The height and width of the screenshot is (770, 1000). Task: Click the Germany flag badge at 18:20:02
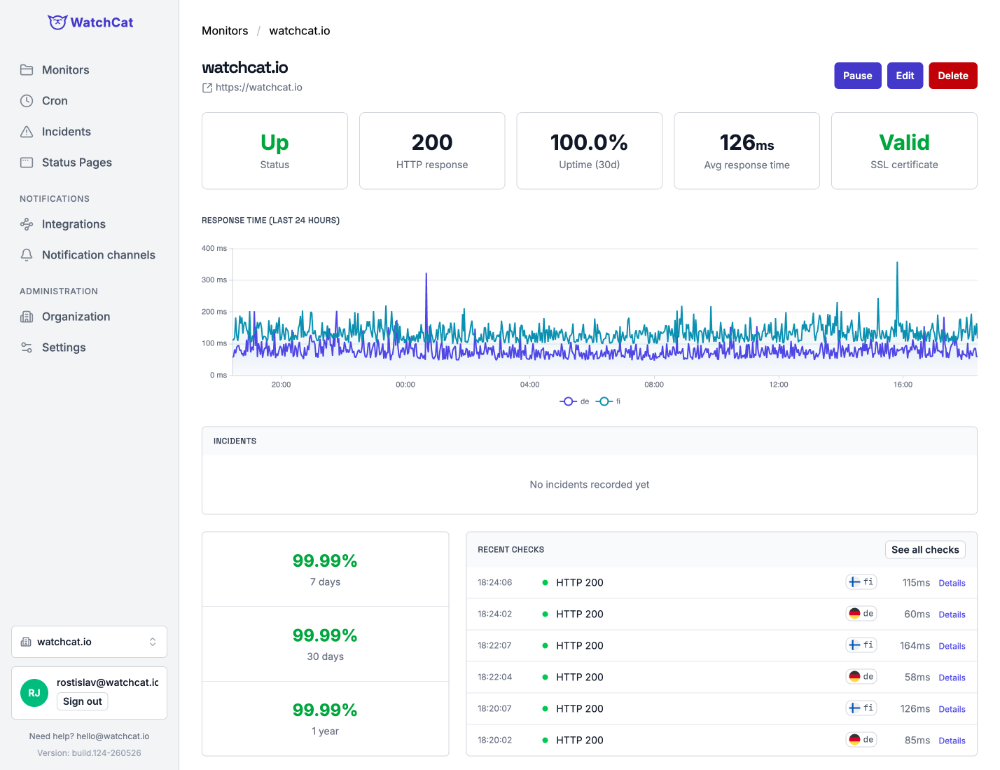(861, 739)
